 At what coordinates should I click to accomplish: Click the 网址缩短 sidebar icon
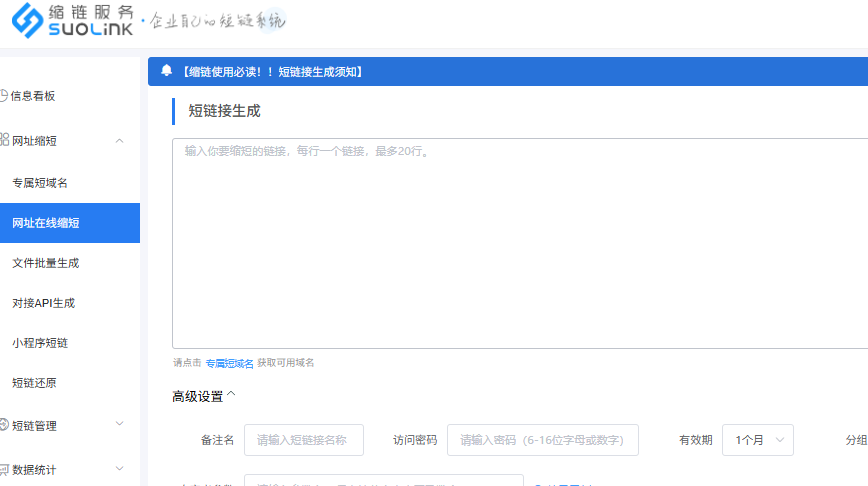point(4,141)
